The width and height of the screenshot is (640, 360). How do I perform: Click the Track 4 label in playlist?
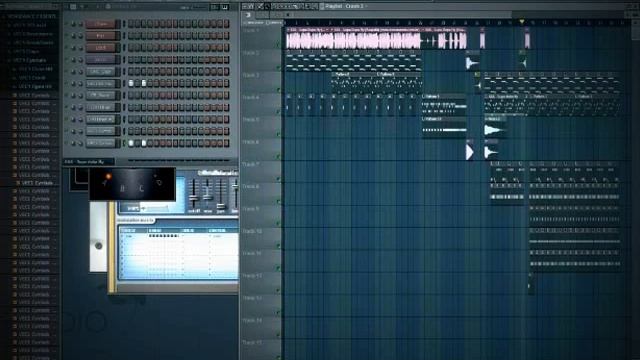pos(251,98)
